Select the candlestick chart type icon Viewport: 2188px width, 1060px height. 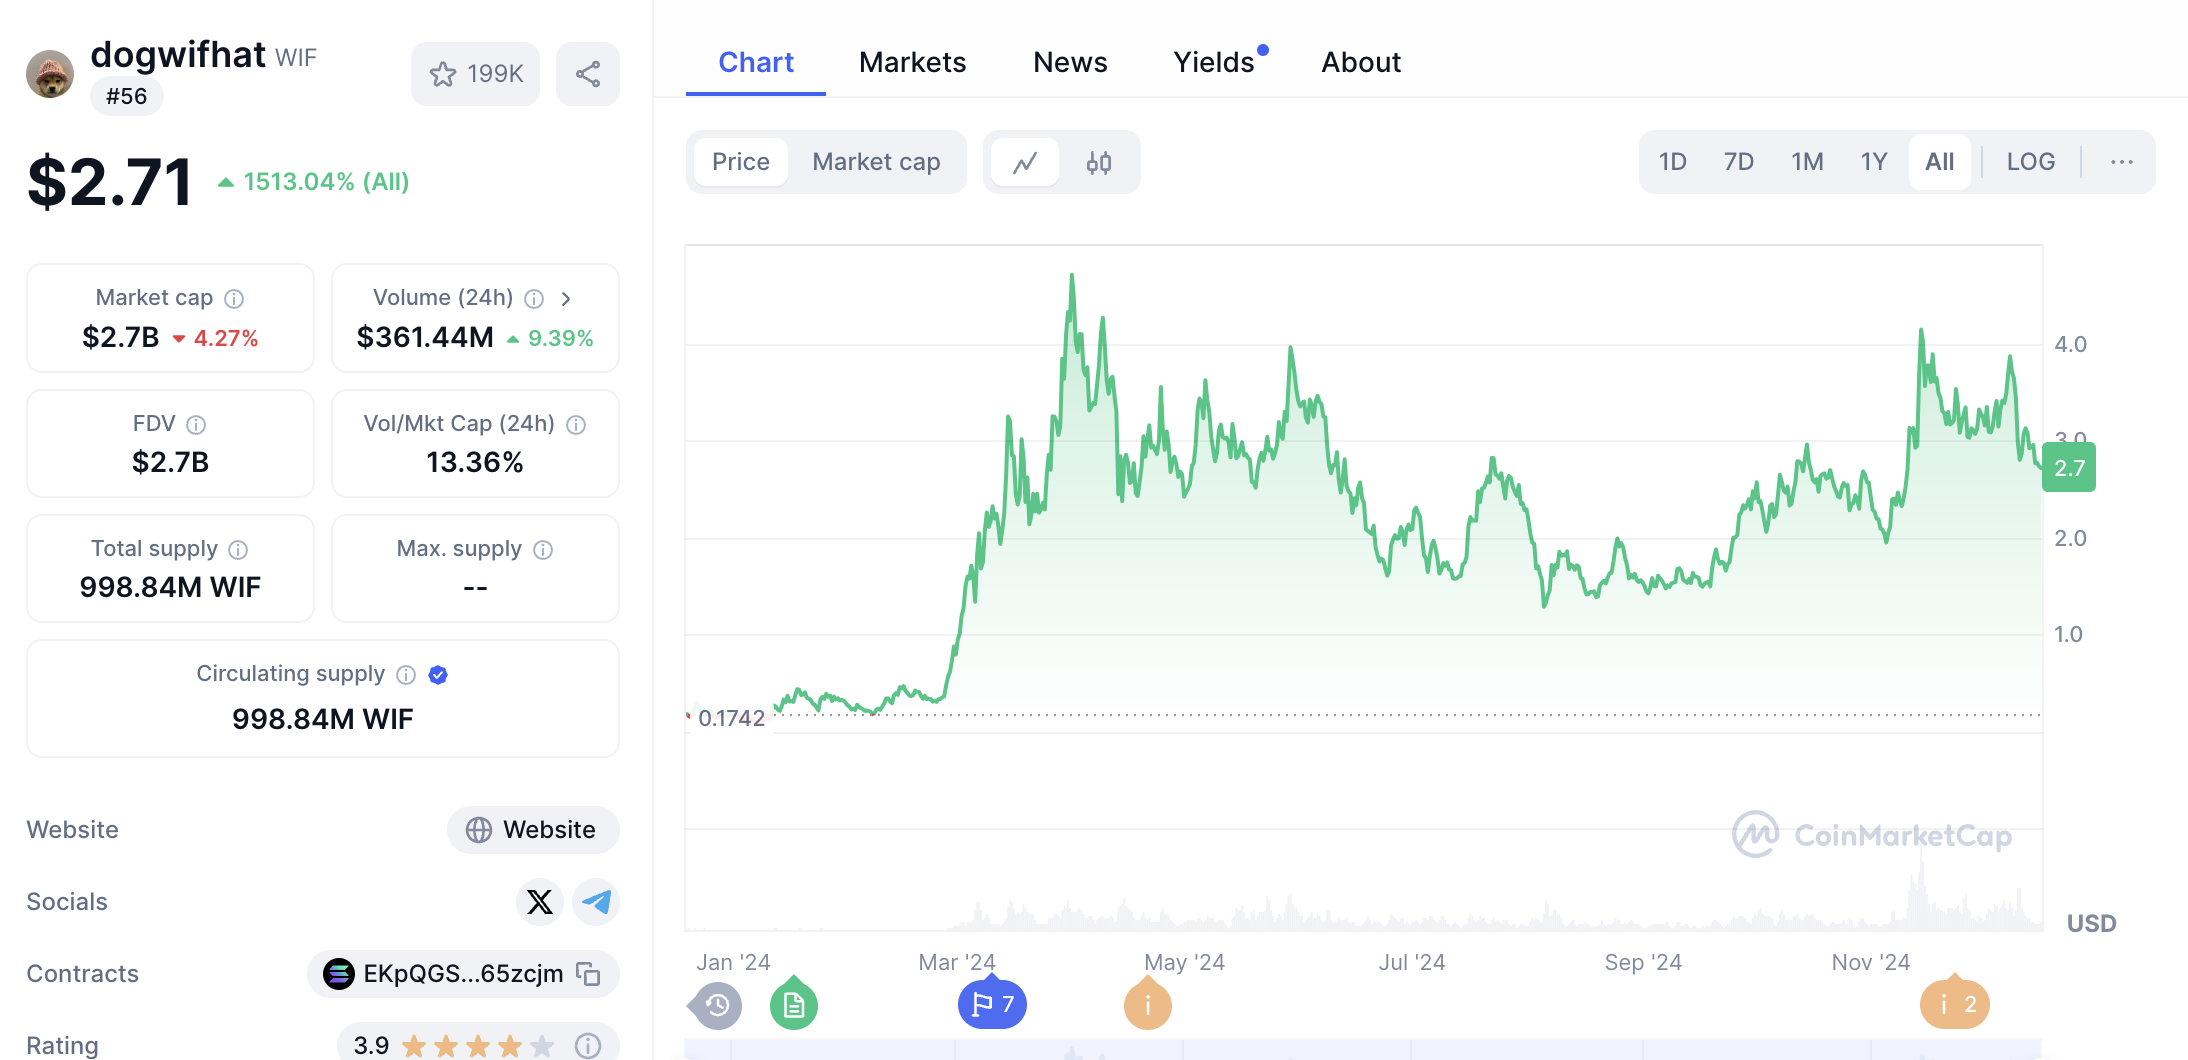coord(1099,162)
